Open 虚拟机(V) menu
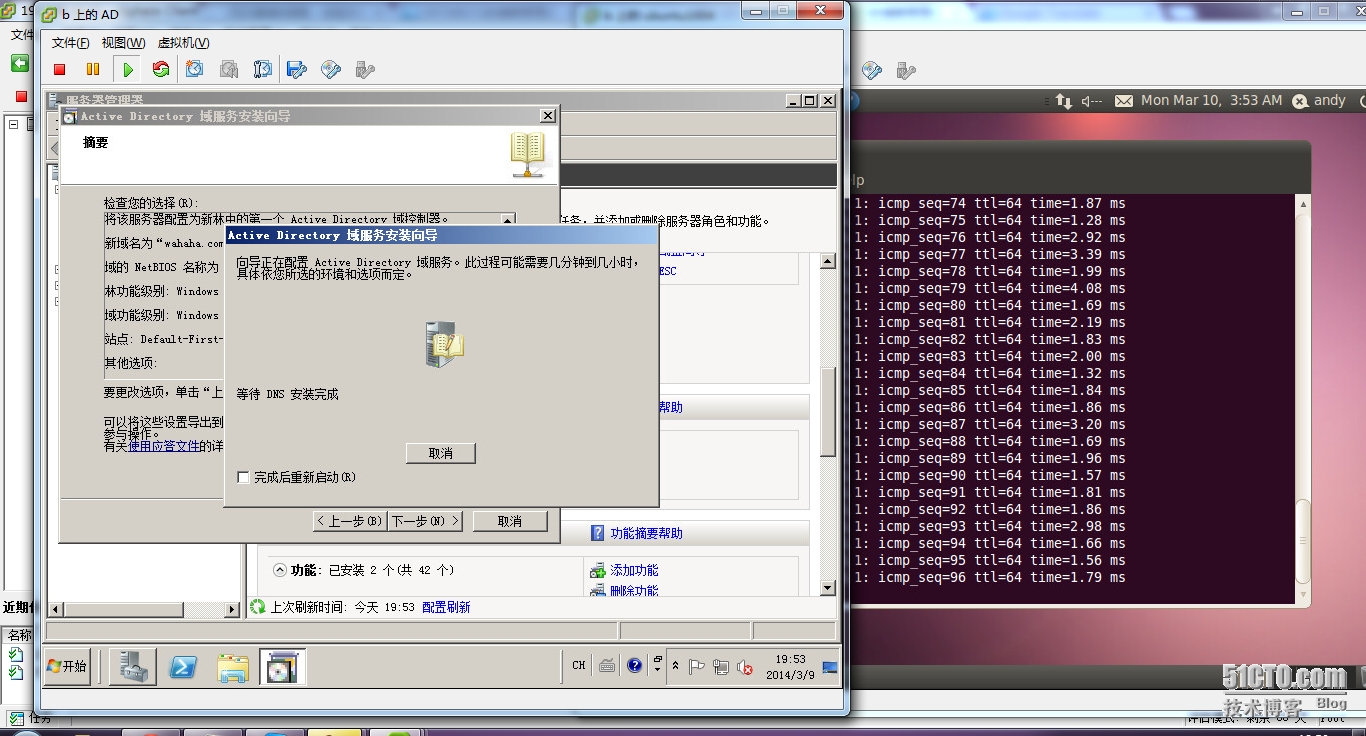This screenshot has width=1366, height=736. pyautogui.click(x=183, y=43)
